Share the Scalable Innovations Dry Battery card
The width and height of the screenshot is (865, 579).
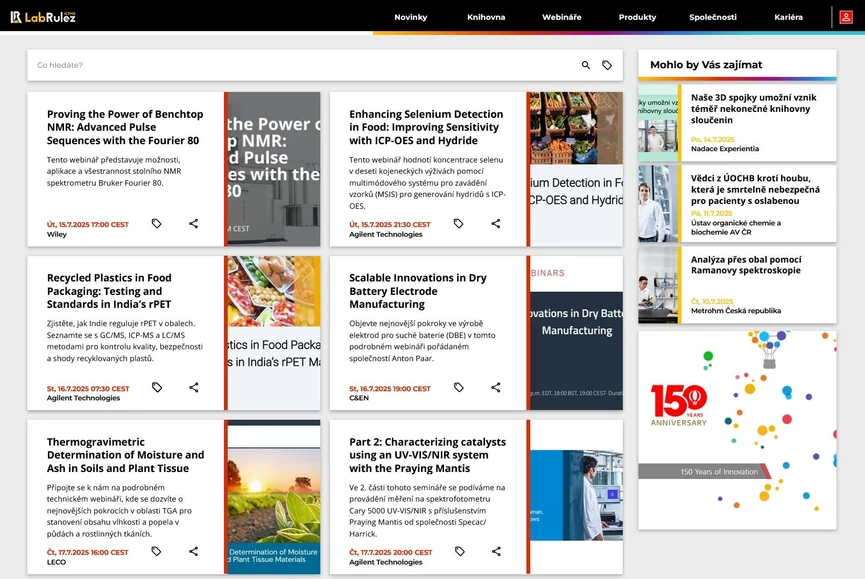[x=496, y=388]
